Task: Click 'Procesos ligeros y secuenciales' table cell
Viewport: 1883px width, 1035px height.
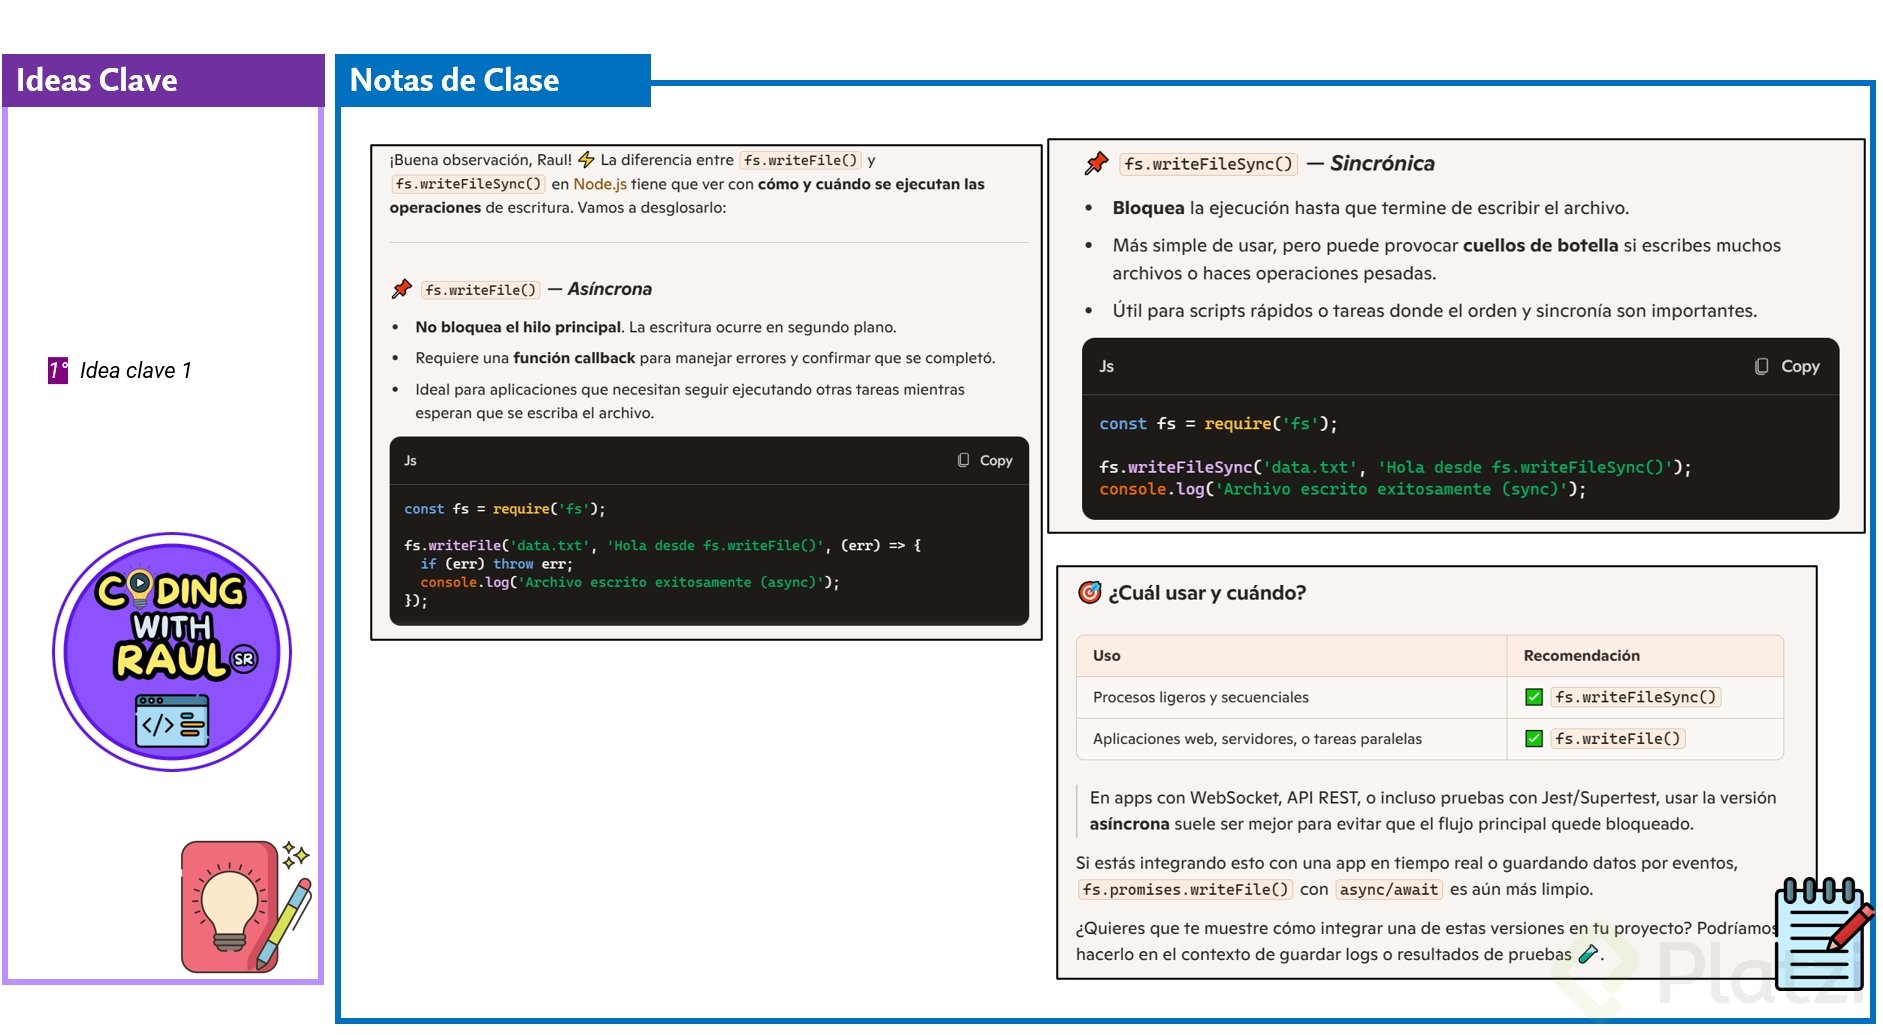Action: point(1201,697)
